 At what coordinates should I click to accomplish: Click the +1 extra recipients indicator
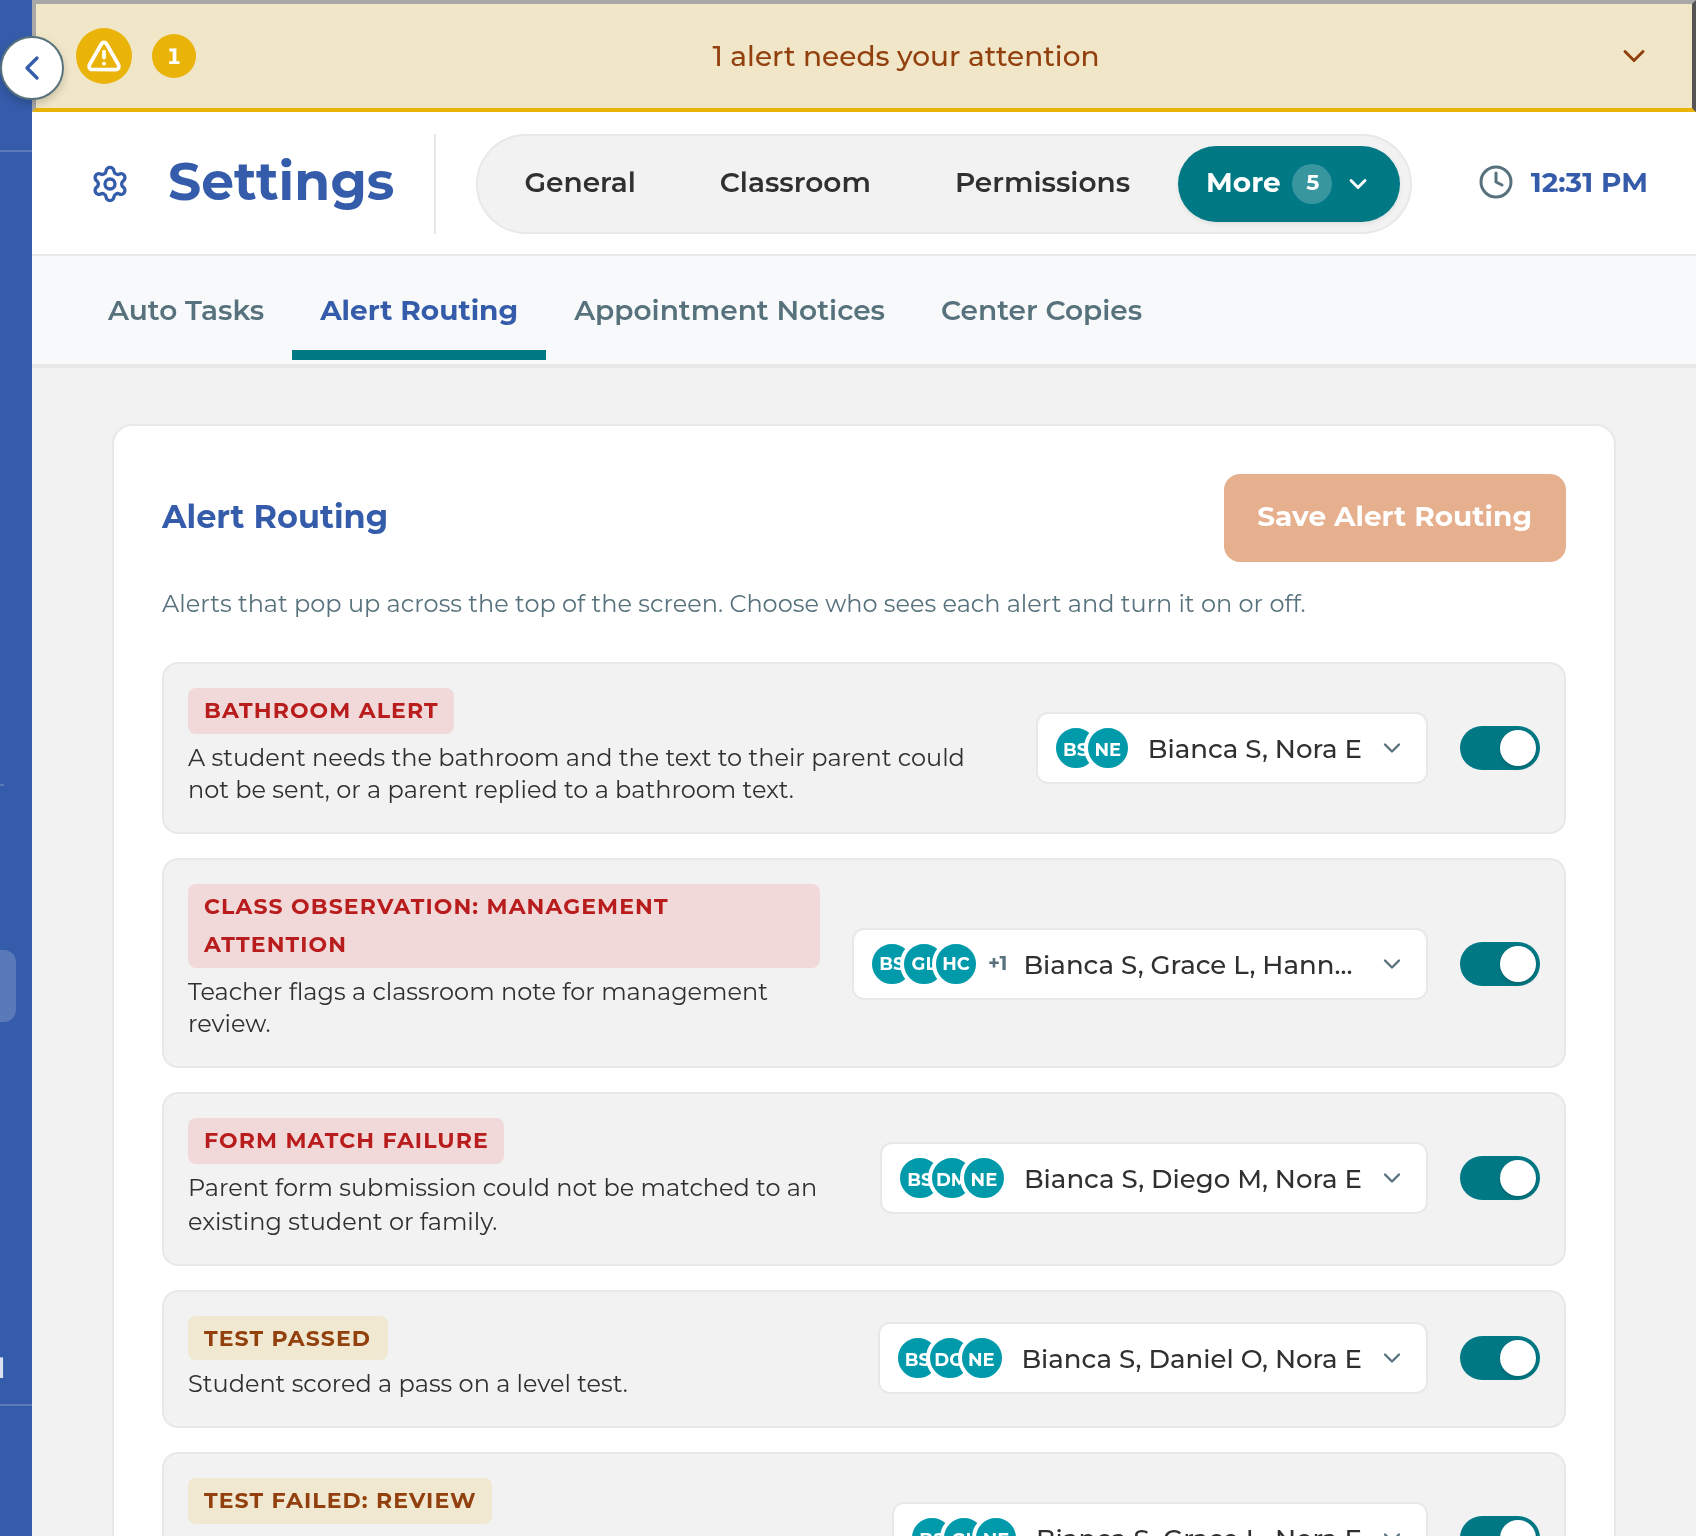point(997,963)
